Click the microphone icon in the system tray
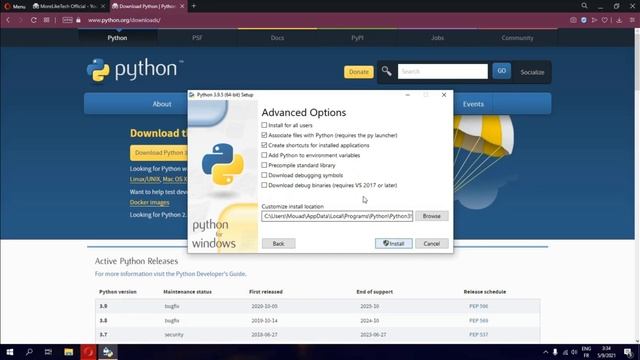Image resolution: width=640 pixels, height=360 pixels. pyautogui.click(x=555, y=352)
